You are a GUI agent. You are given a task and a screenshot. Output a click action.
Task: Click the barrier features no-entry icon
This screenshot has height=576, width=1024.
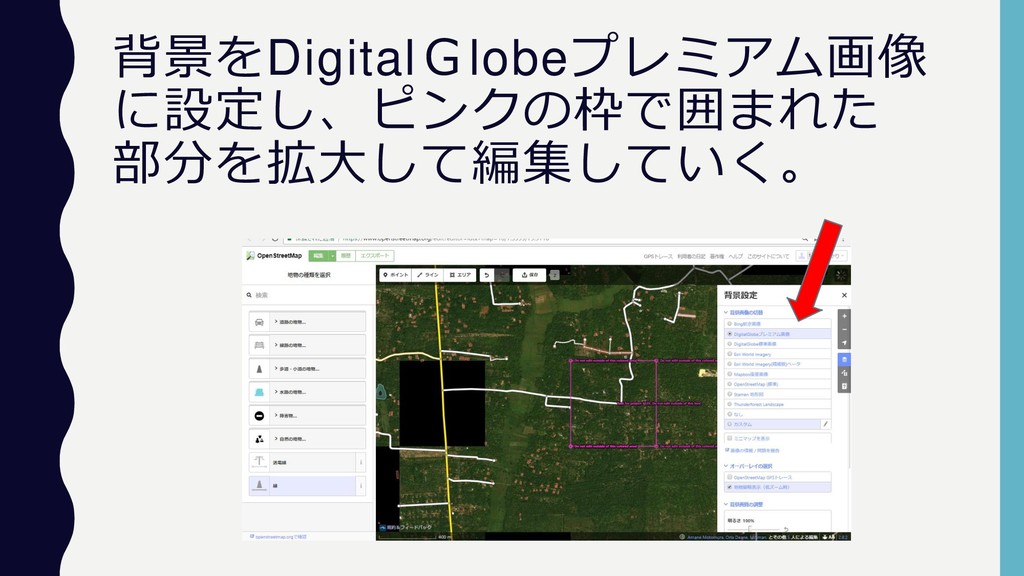[x=259, y=415]
